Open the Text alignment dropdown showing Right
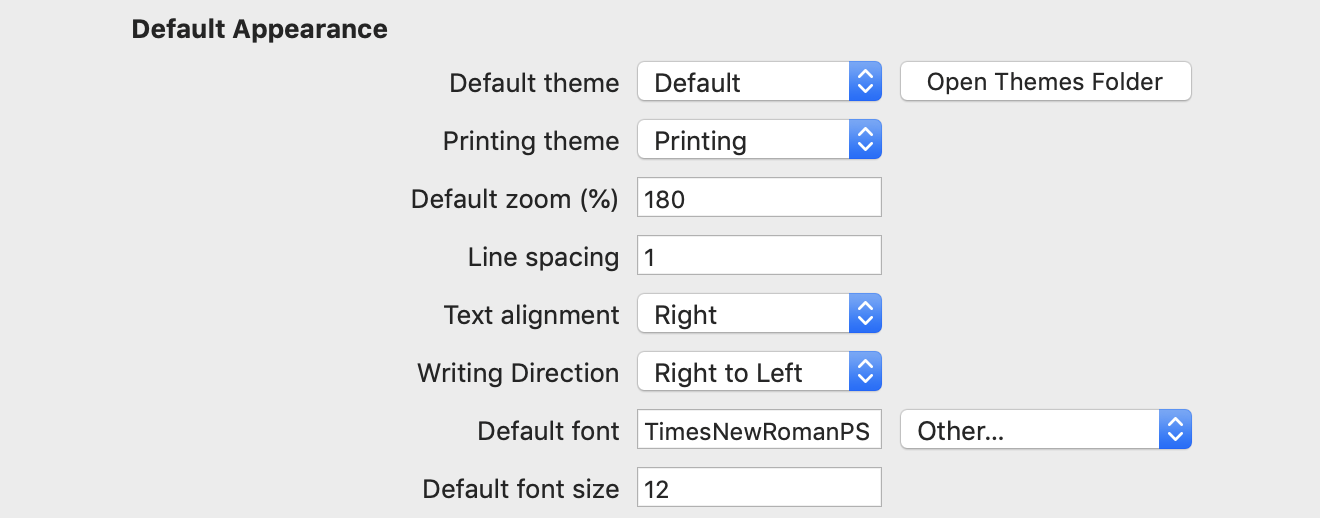The image size is (1320, 518). (x=758, y=315)
